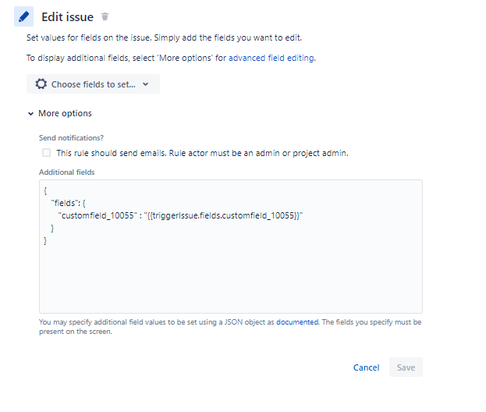Place cursor on the opening brace first line
This screenshot has width=486, height=412.
45,191
